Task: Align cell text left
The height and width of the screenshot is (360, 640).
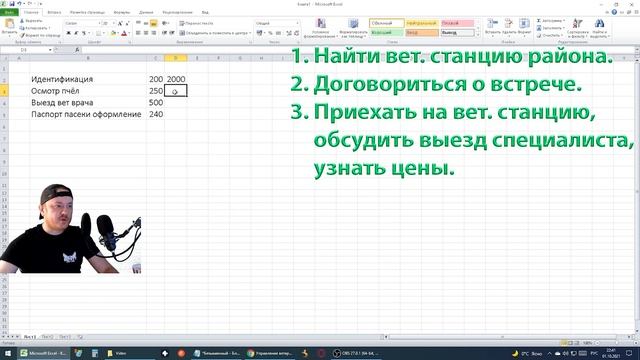Action: [138, 33]
